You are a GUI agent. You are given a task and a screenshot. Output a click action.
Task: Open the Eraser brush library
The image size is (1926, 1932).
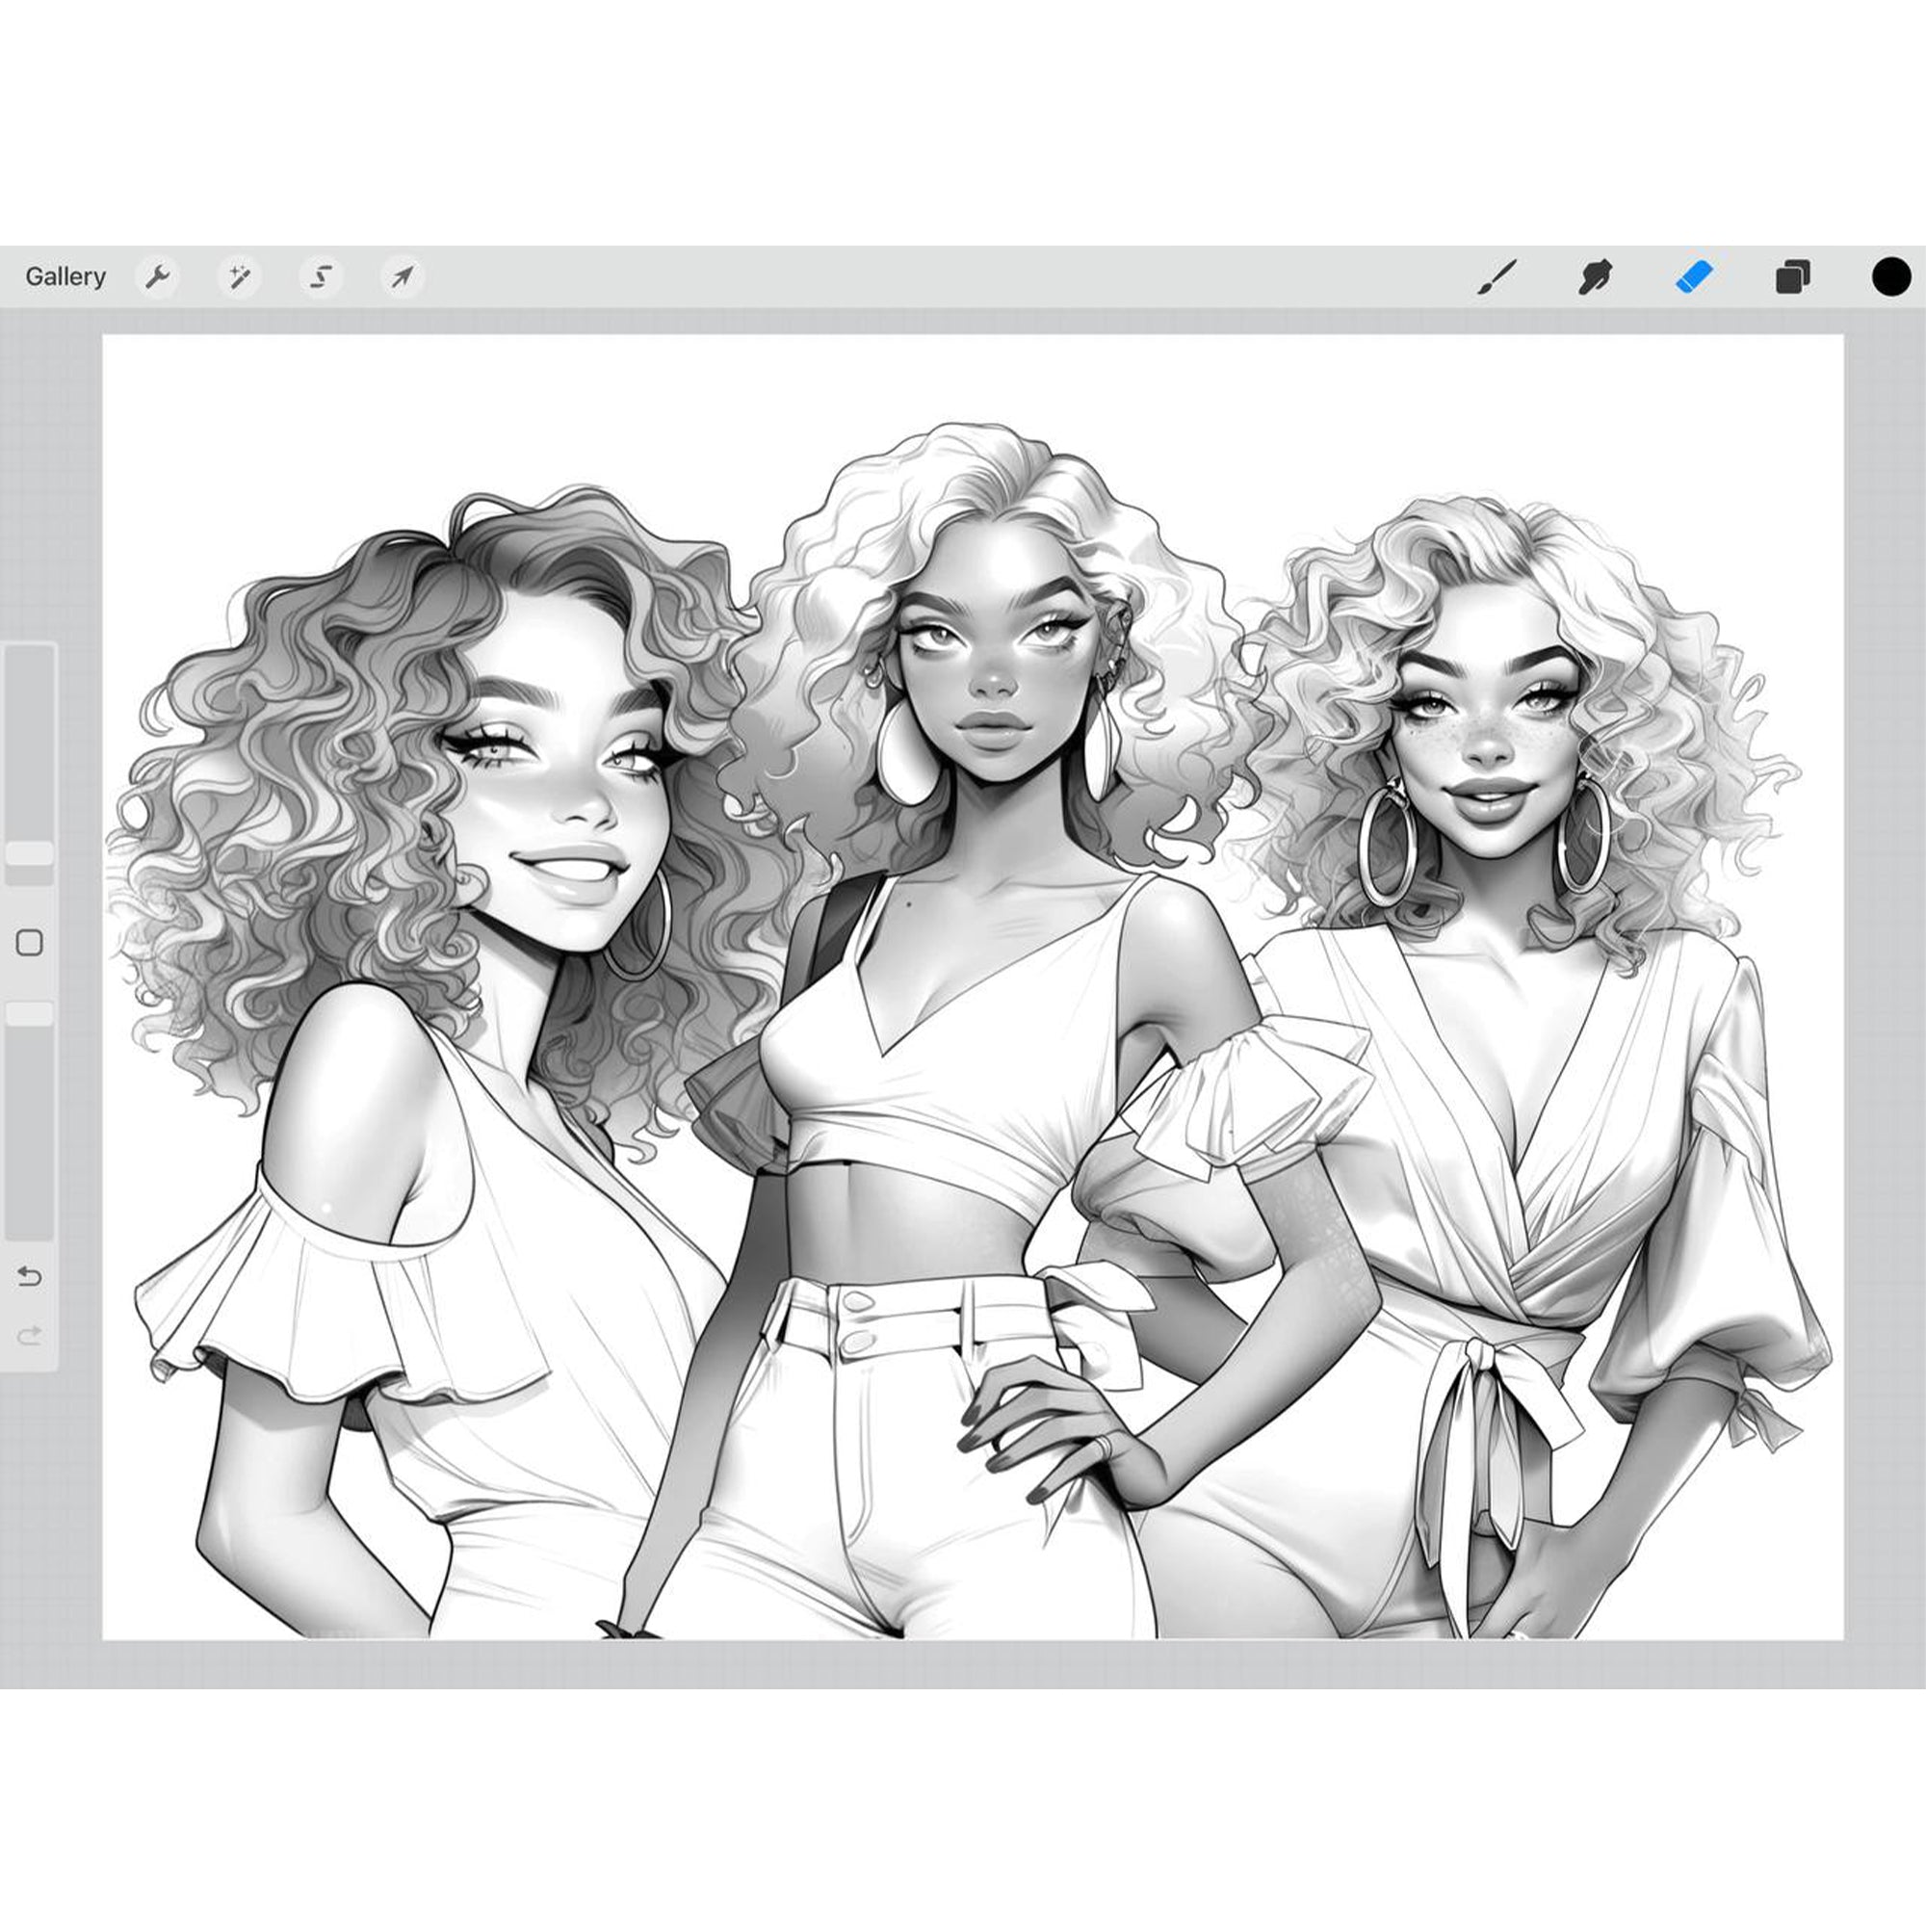[x=1694, y=277]
